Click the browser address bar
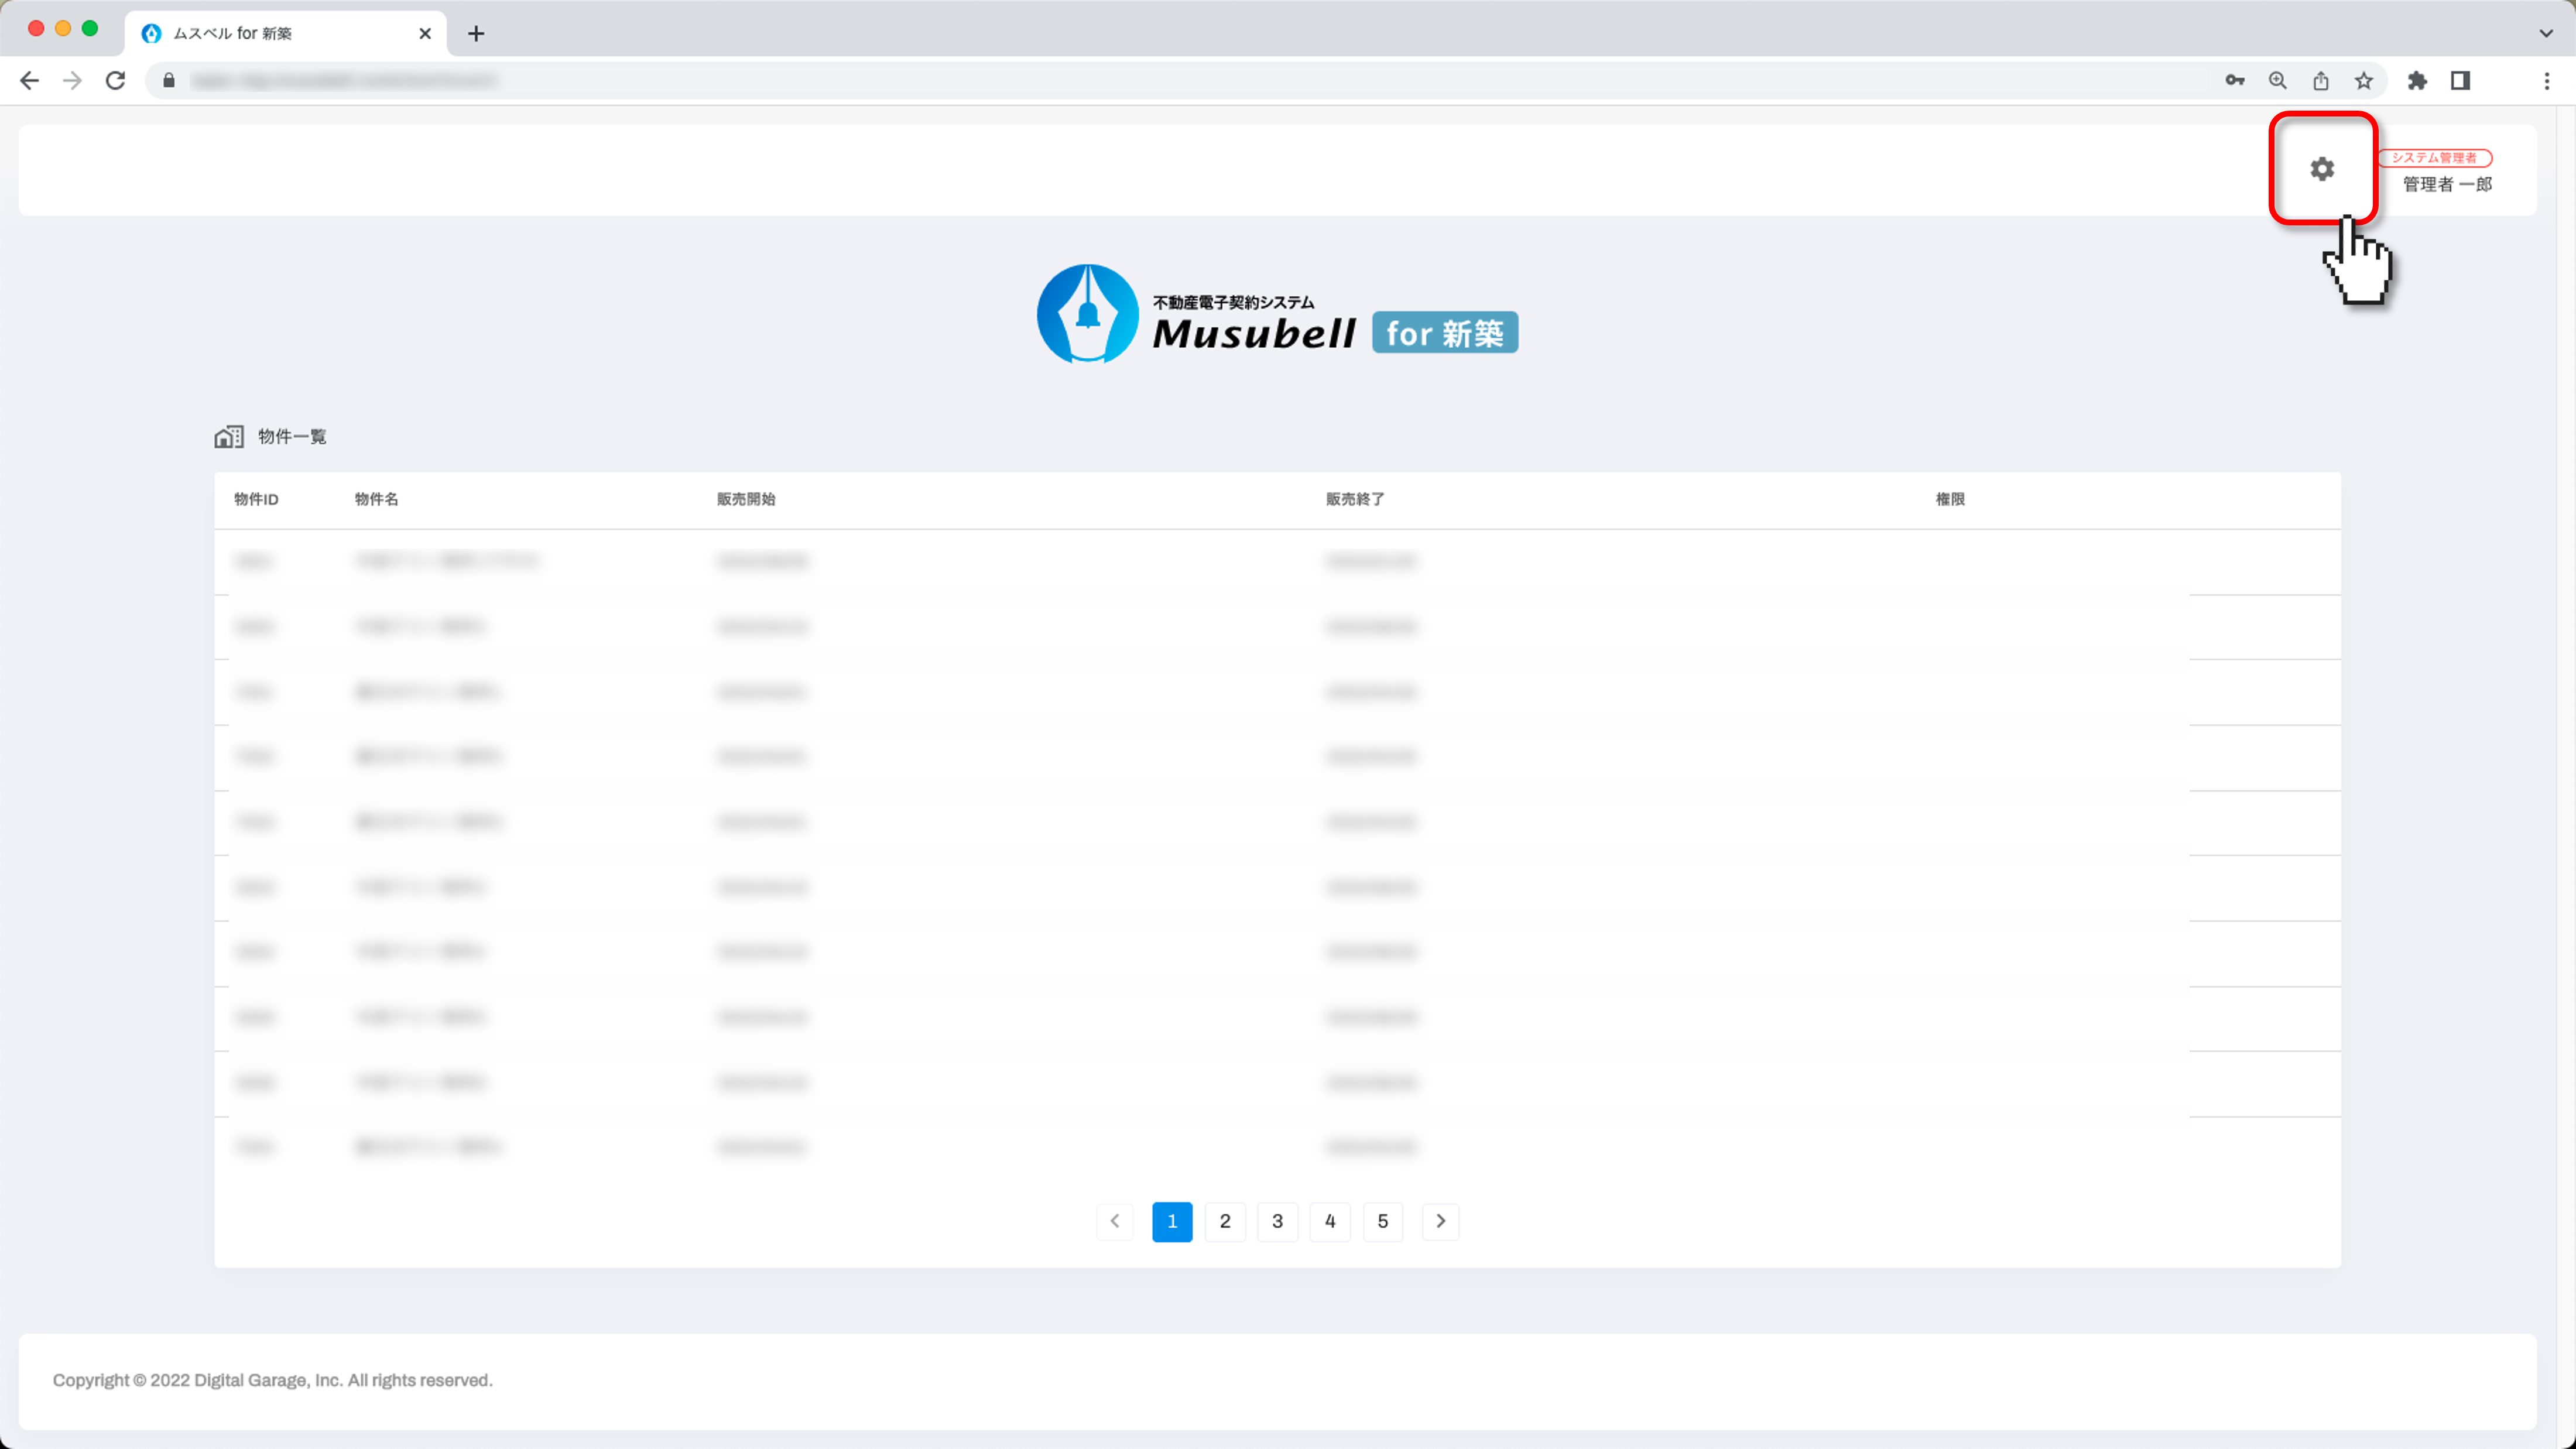Viewport: 2576px width, 1449px height. pyautogui.click(x=1100, y=81)
